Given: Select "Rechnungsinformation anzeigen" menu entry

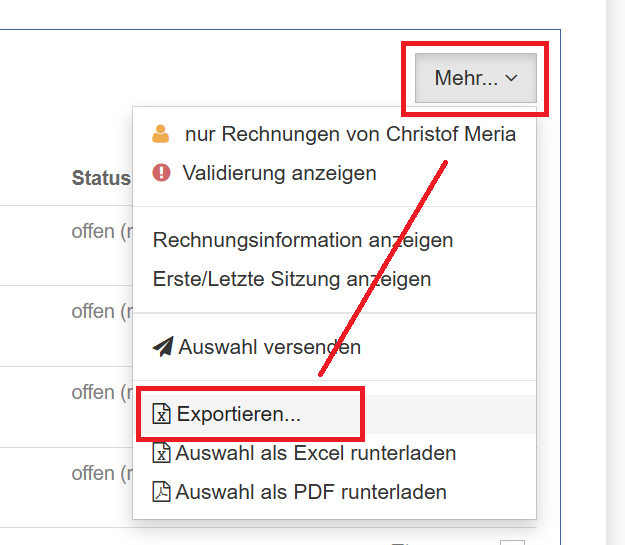Looking at the screenshot, I should (303, 240).
